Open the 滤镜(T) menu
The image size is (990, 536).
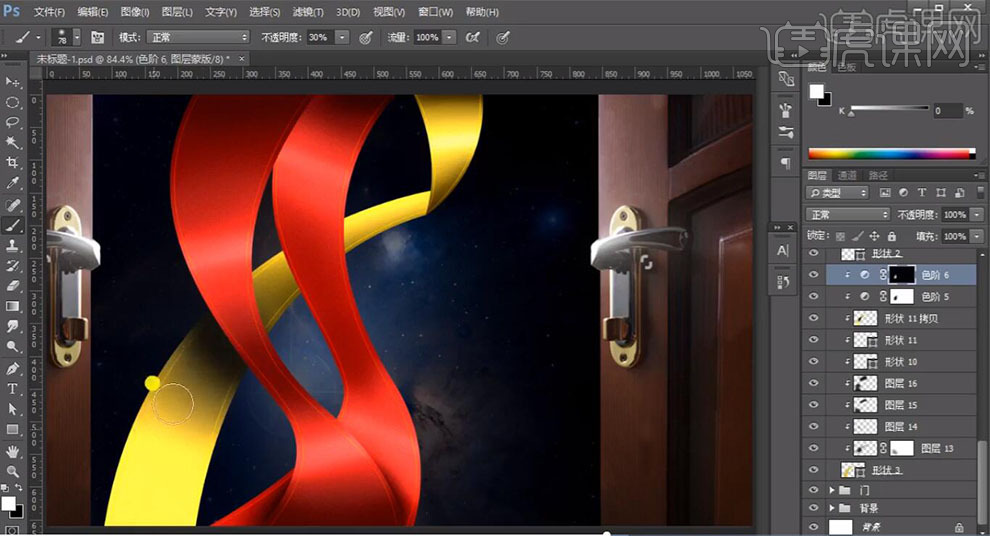click(308, 12)
